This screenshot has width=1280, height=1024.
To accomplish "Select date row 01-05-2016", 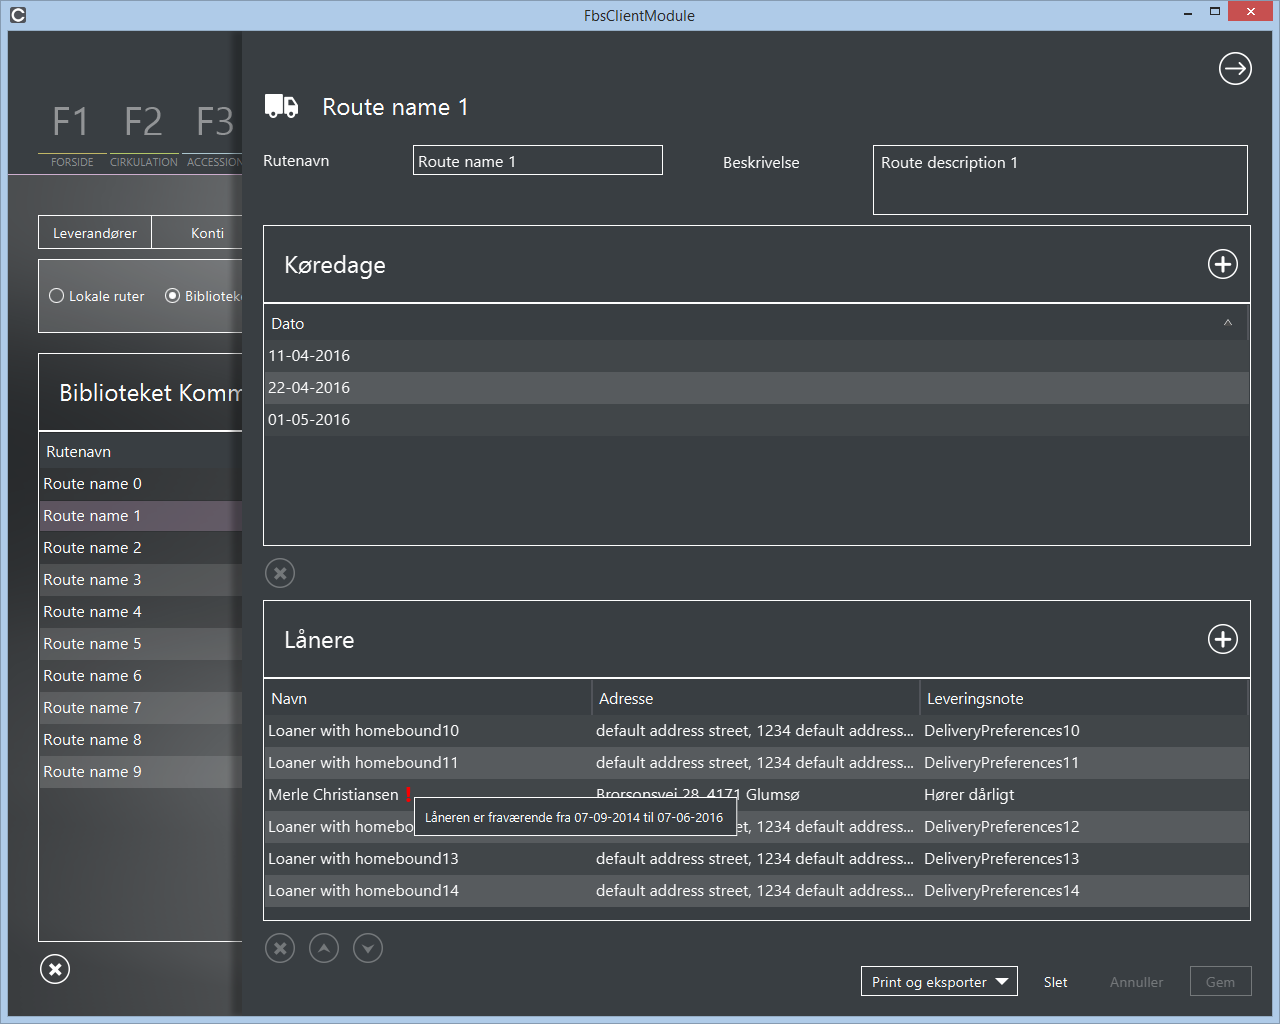I will tap(756, 419).
